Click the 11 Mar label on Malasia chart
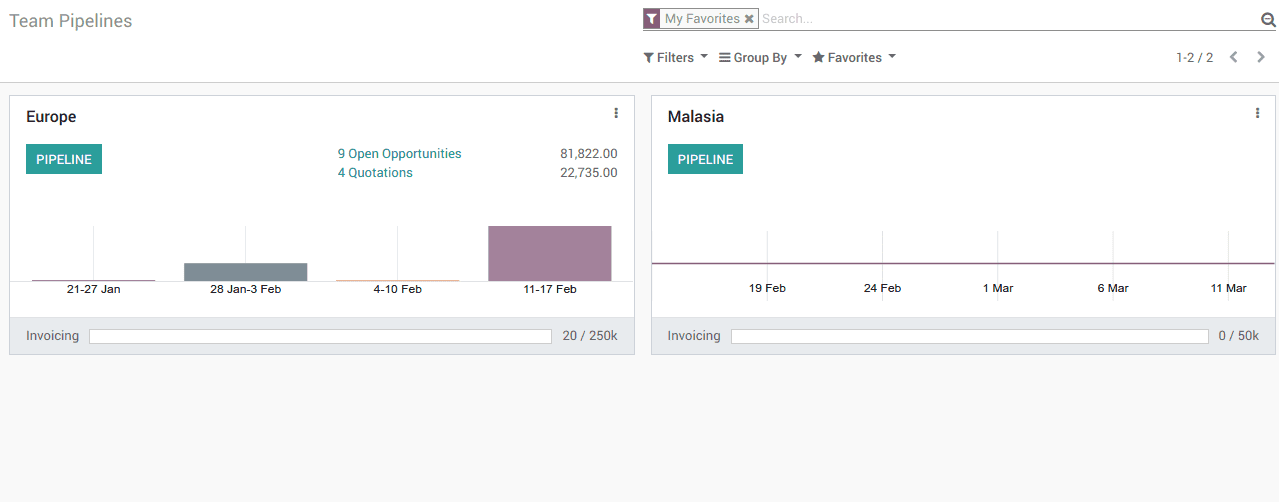Viewport: 1279px width, 502px height. [x=1229, y=288]
